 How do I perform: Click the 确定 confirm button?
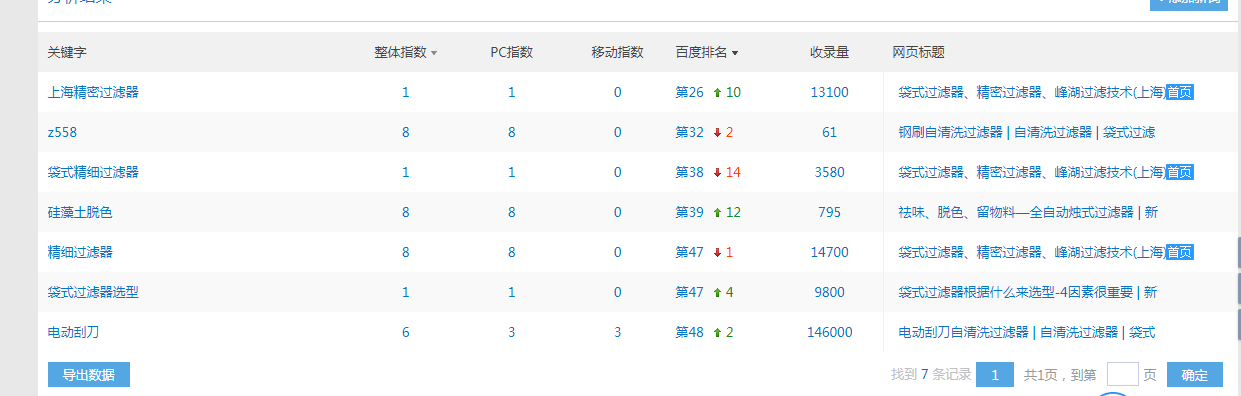1195,375
